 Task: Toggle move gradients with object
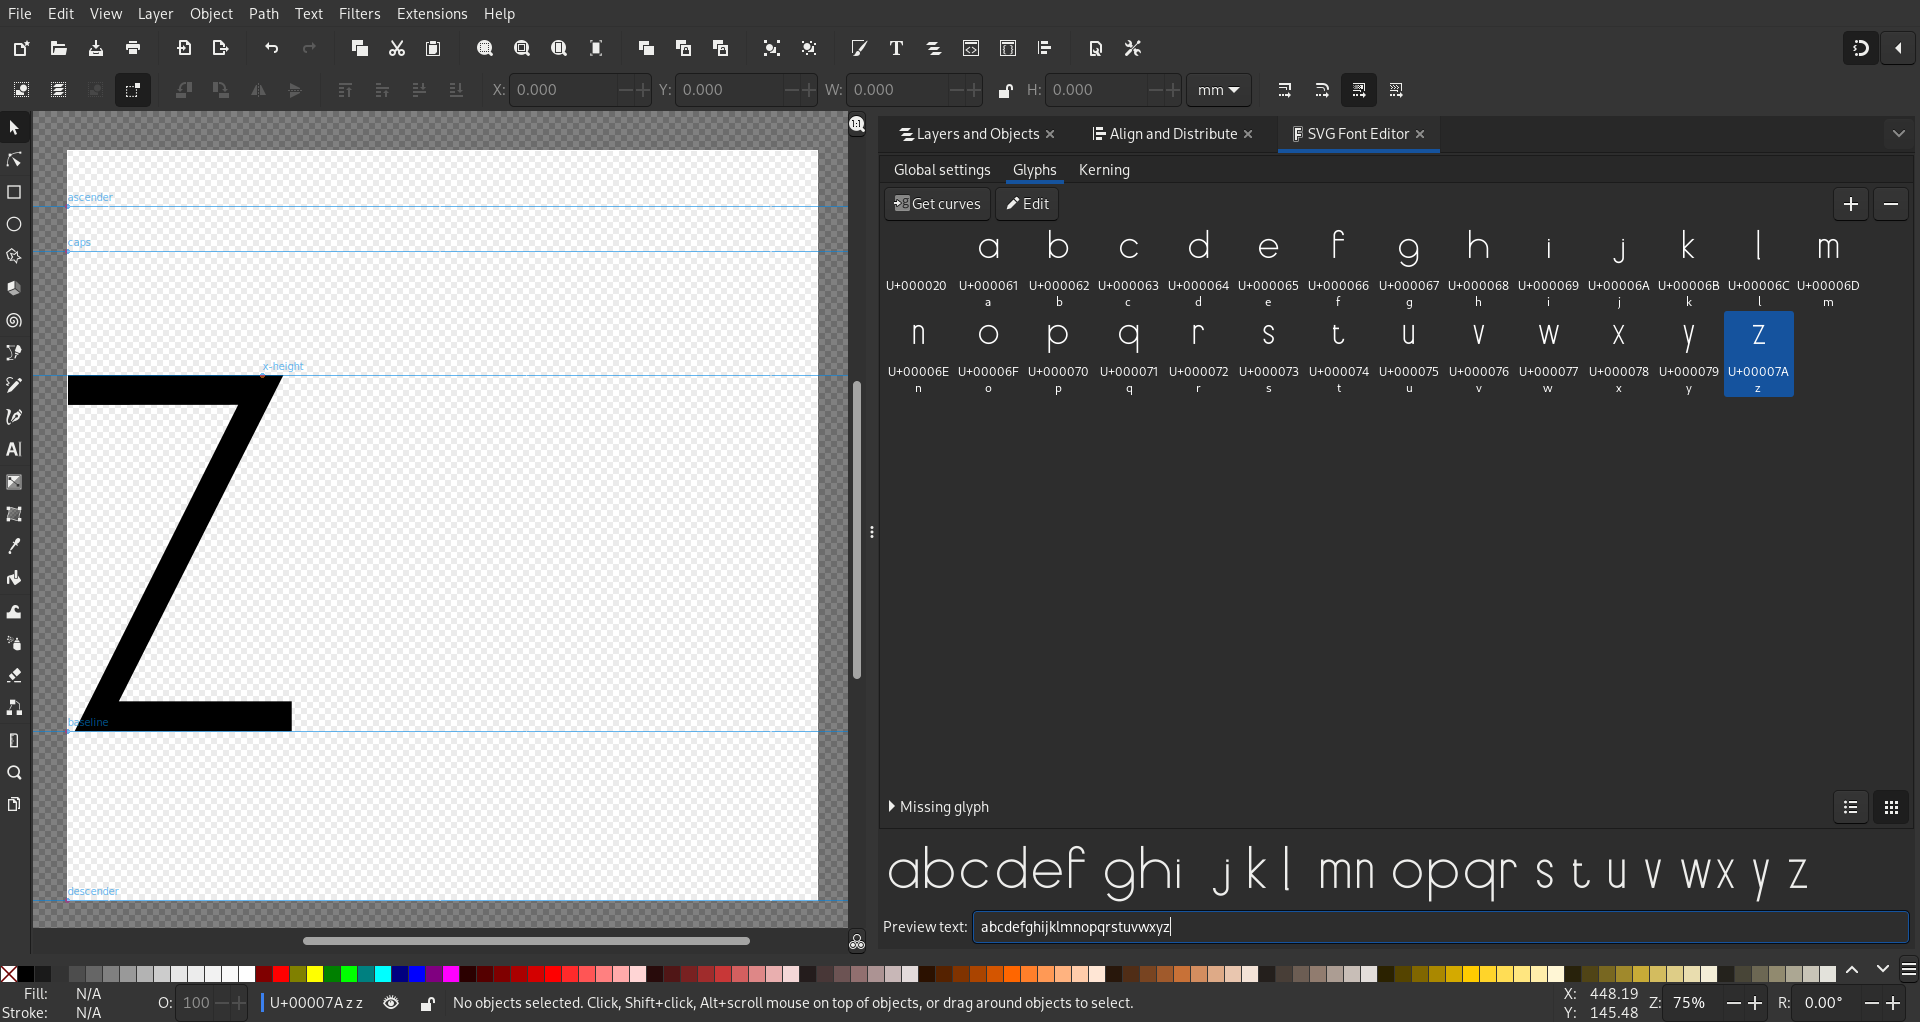(1359, 90)
